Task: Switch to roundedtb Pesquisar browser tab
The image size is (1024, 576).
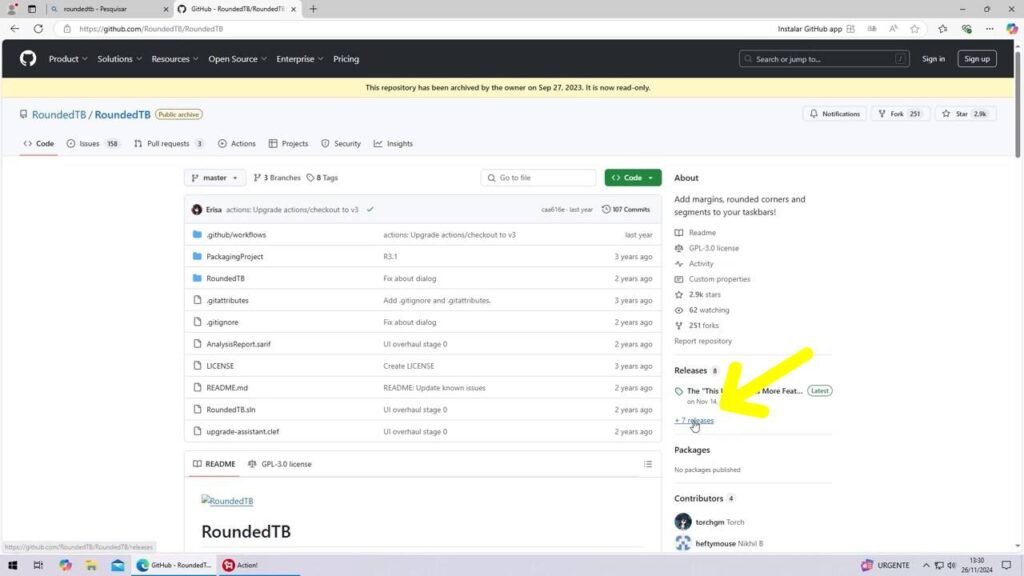Action: point(108,9)
